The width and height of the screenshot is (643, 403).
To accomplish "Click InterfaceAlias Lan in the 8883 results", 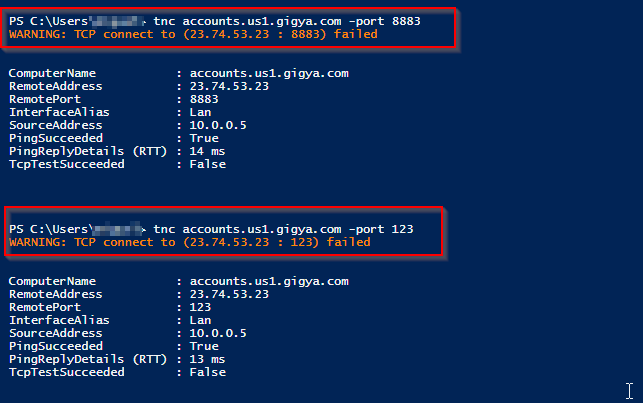I will click(201, 112).
